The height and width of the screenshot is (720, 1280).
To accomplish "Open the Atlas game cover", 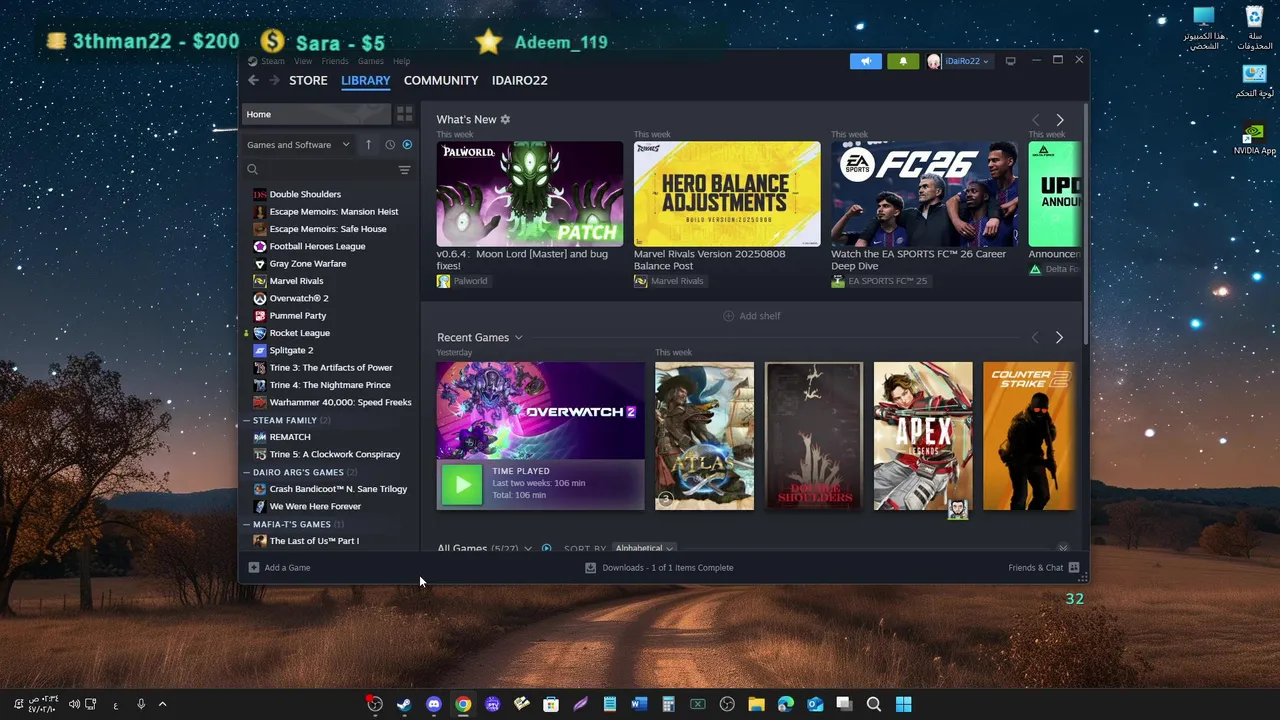I will (x=704, y=436).
